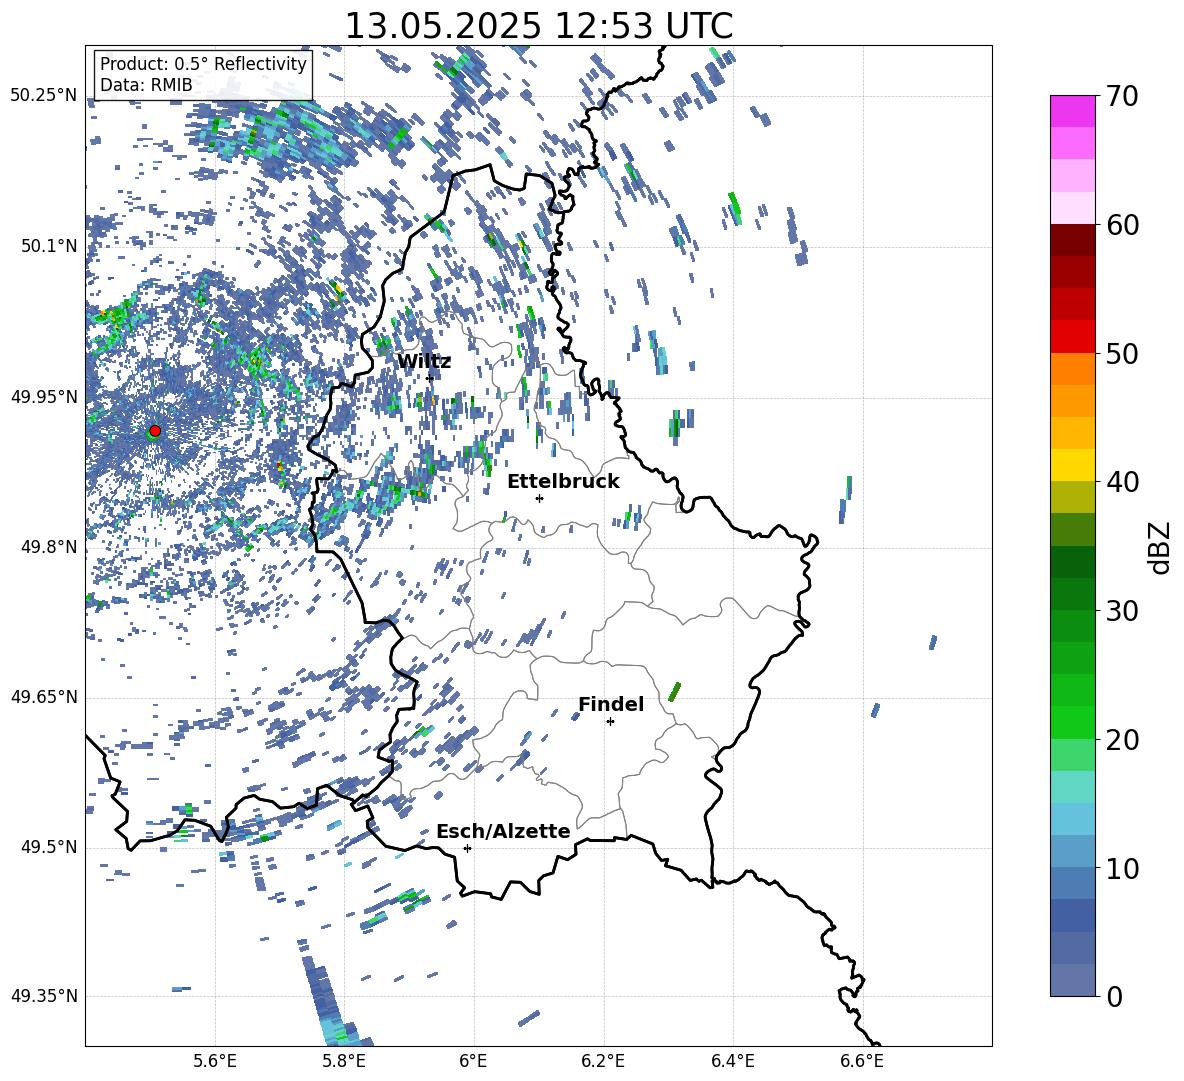Click the bright green 20 dBZ swatch

pos(1072,722)
